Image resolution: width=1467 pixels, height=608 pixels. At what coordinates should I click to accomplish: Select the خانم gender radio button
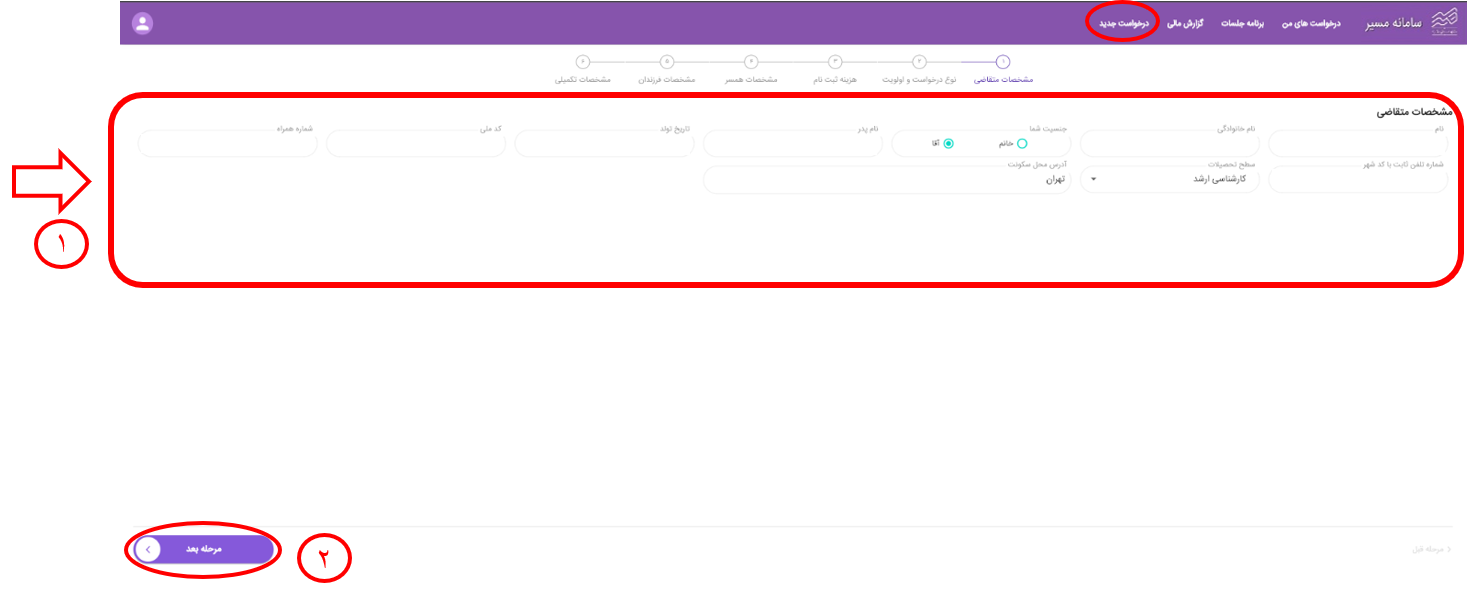click(1021, 143)
